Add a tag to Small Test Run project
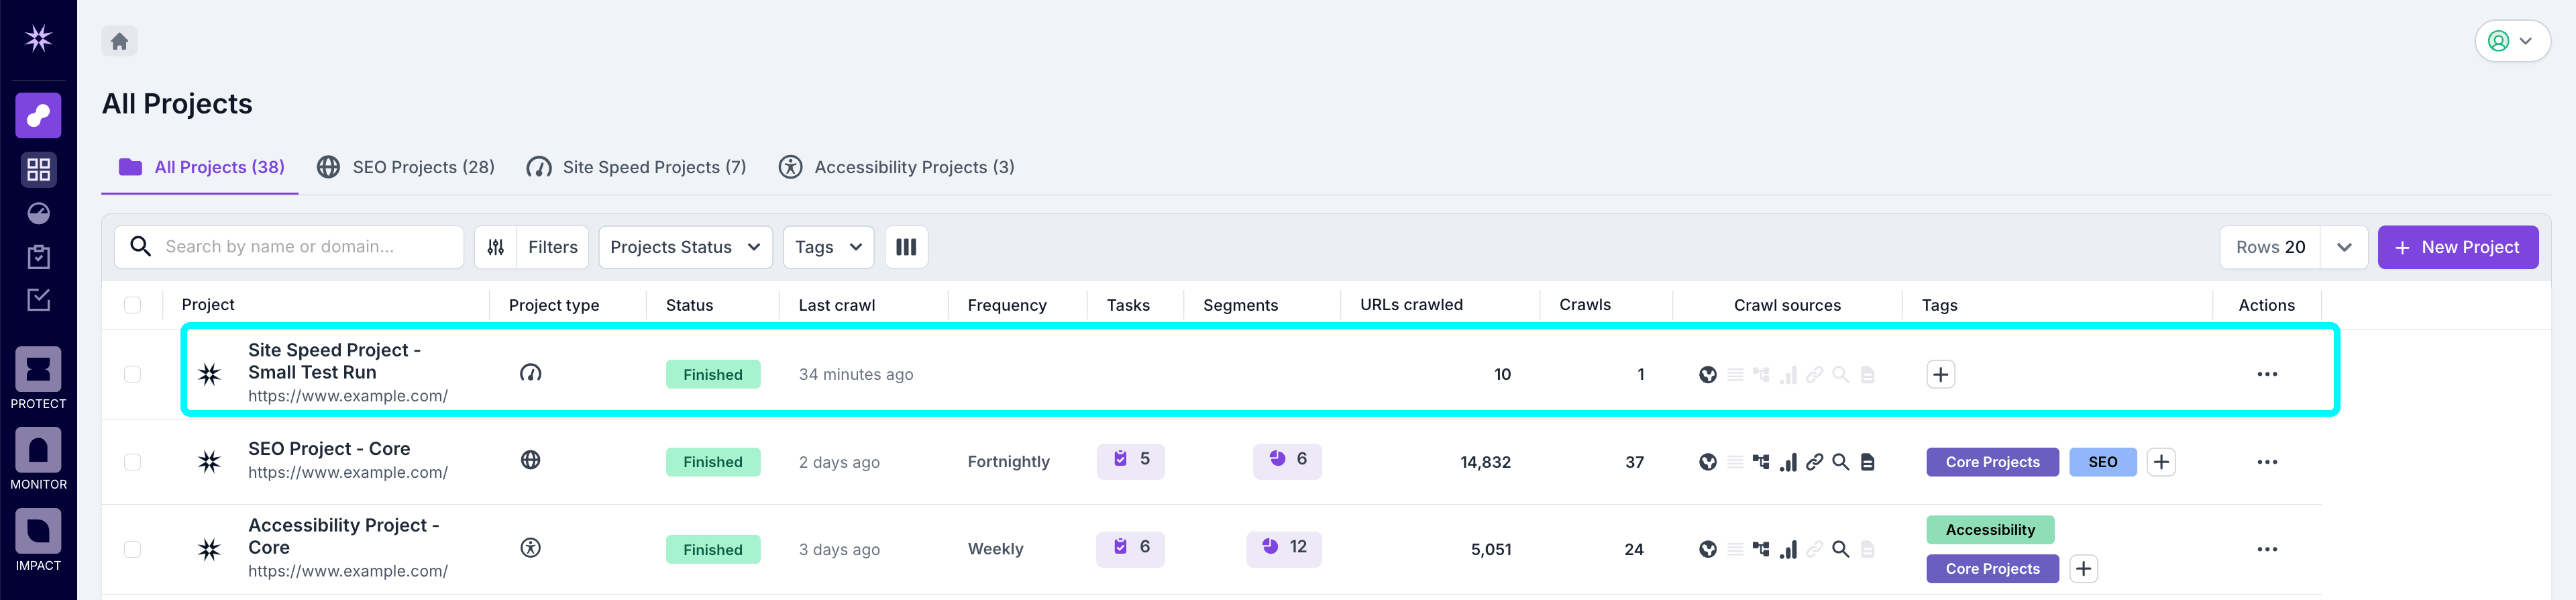Viewport: 2576px width, 600px height. coord(1941,375)
